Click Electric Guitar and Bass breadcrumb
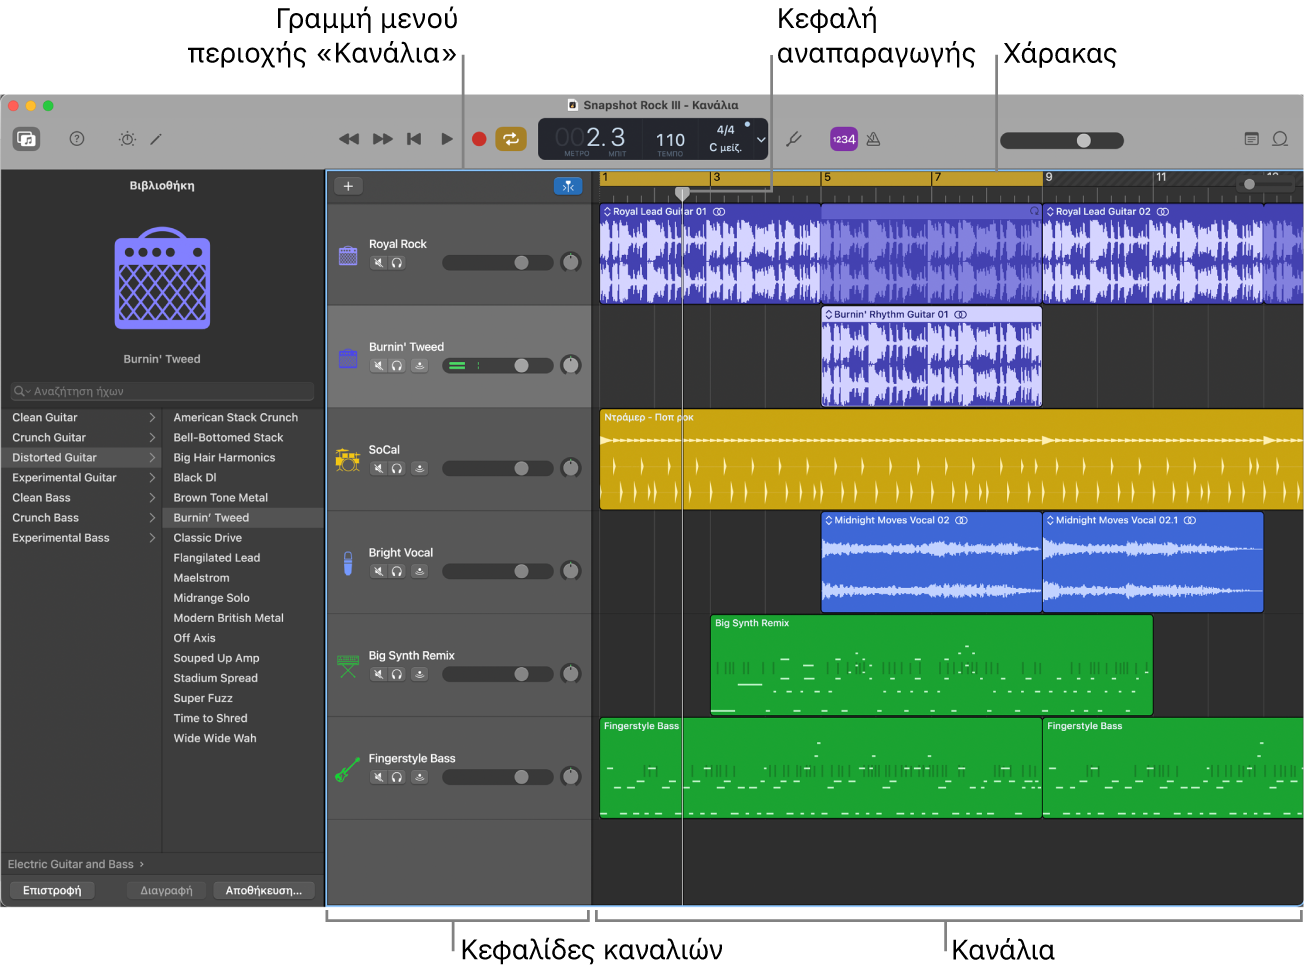The image size is (1306, 976). [x=70, y=864]
